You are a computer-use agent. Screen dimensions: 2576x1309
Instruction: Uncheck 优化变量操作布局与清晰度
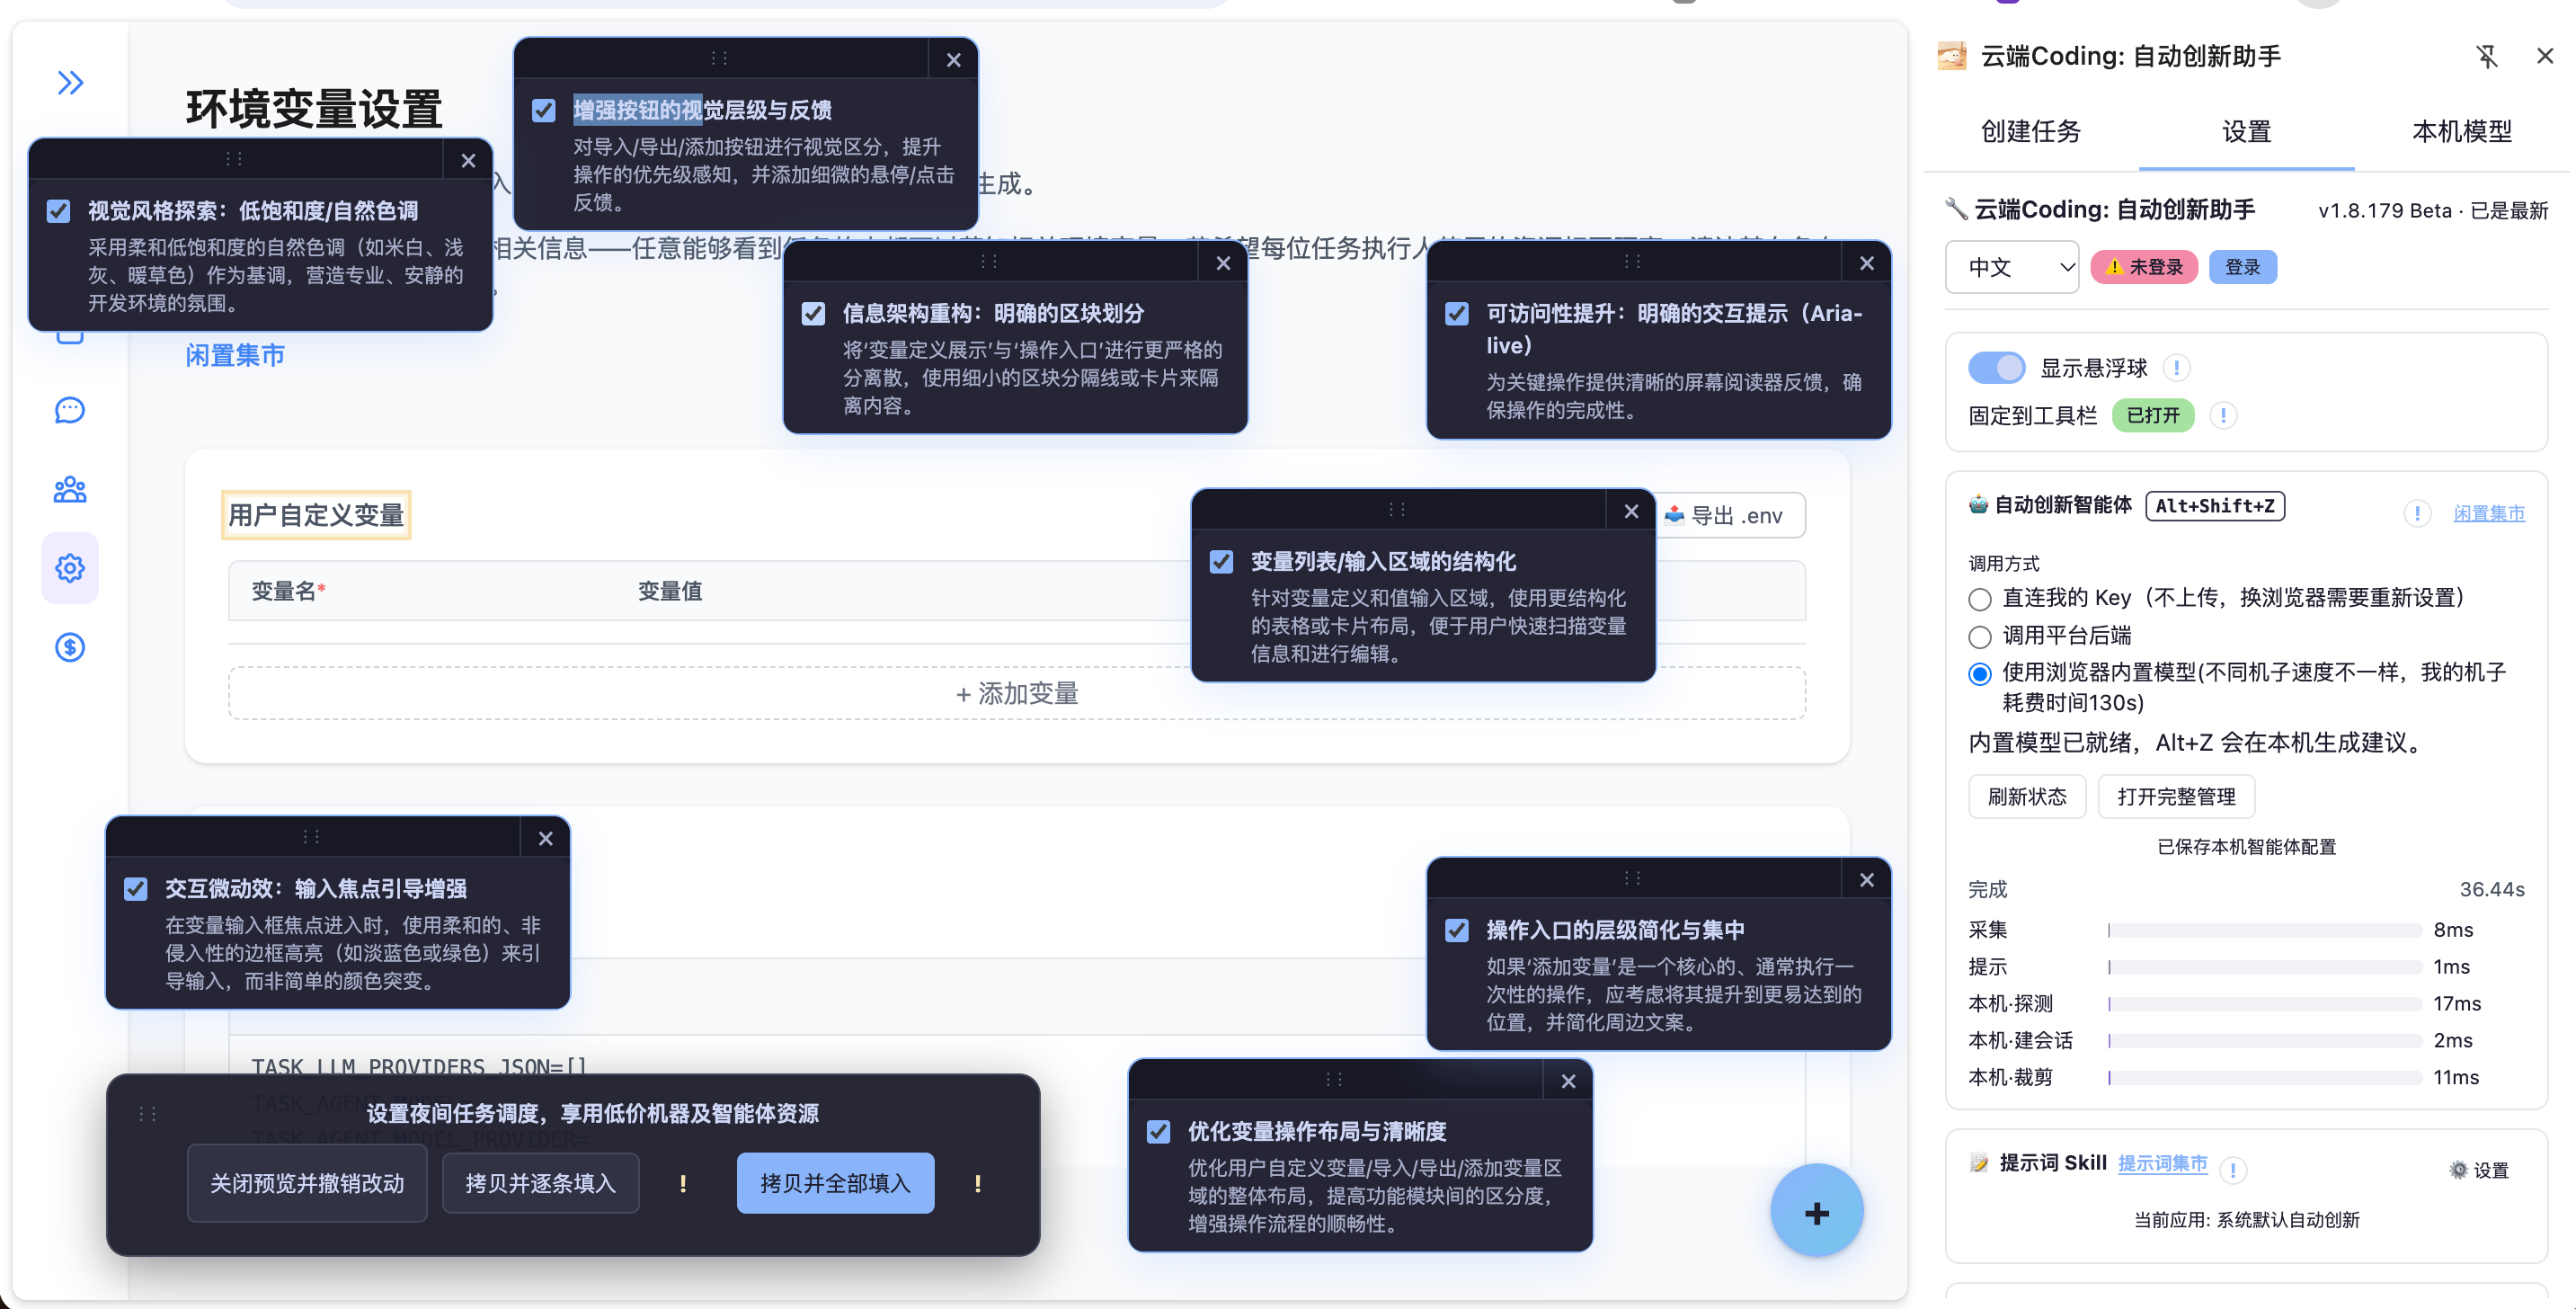pos(1158,1131)
